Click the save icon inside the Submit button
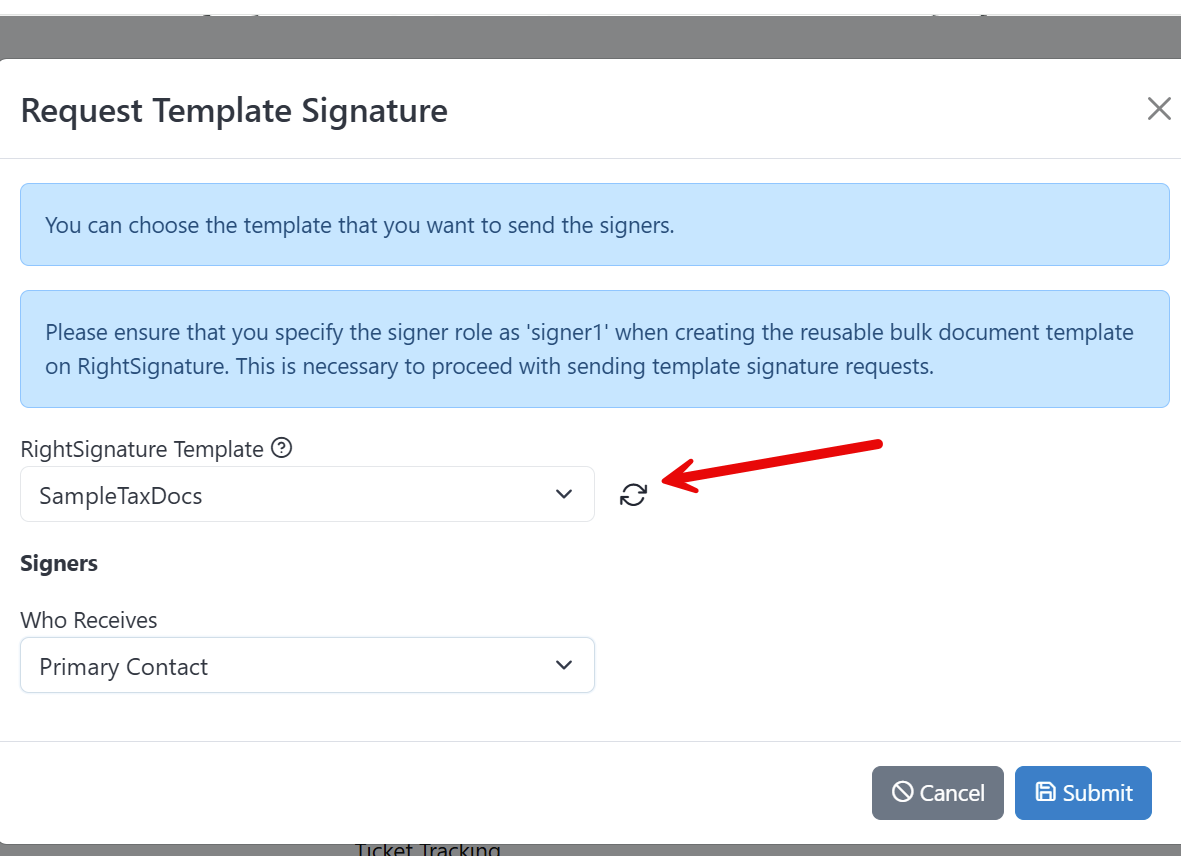 1046,792
